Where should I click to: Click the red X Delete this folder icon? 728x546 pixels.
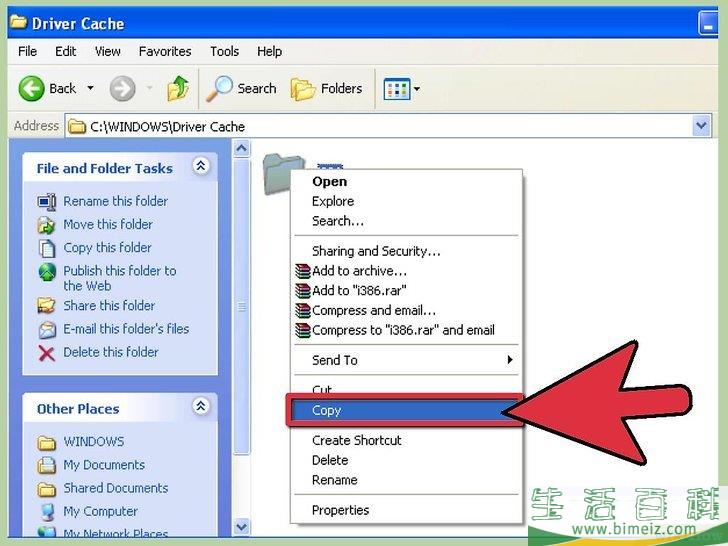[46, 352]
